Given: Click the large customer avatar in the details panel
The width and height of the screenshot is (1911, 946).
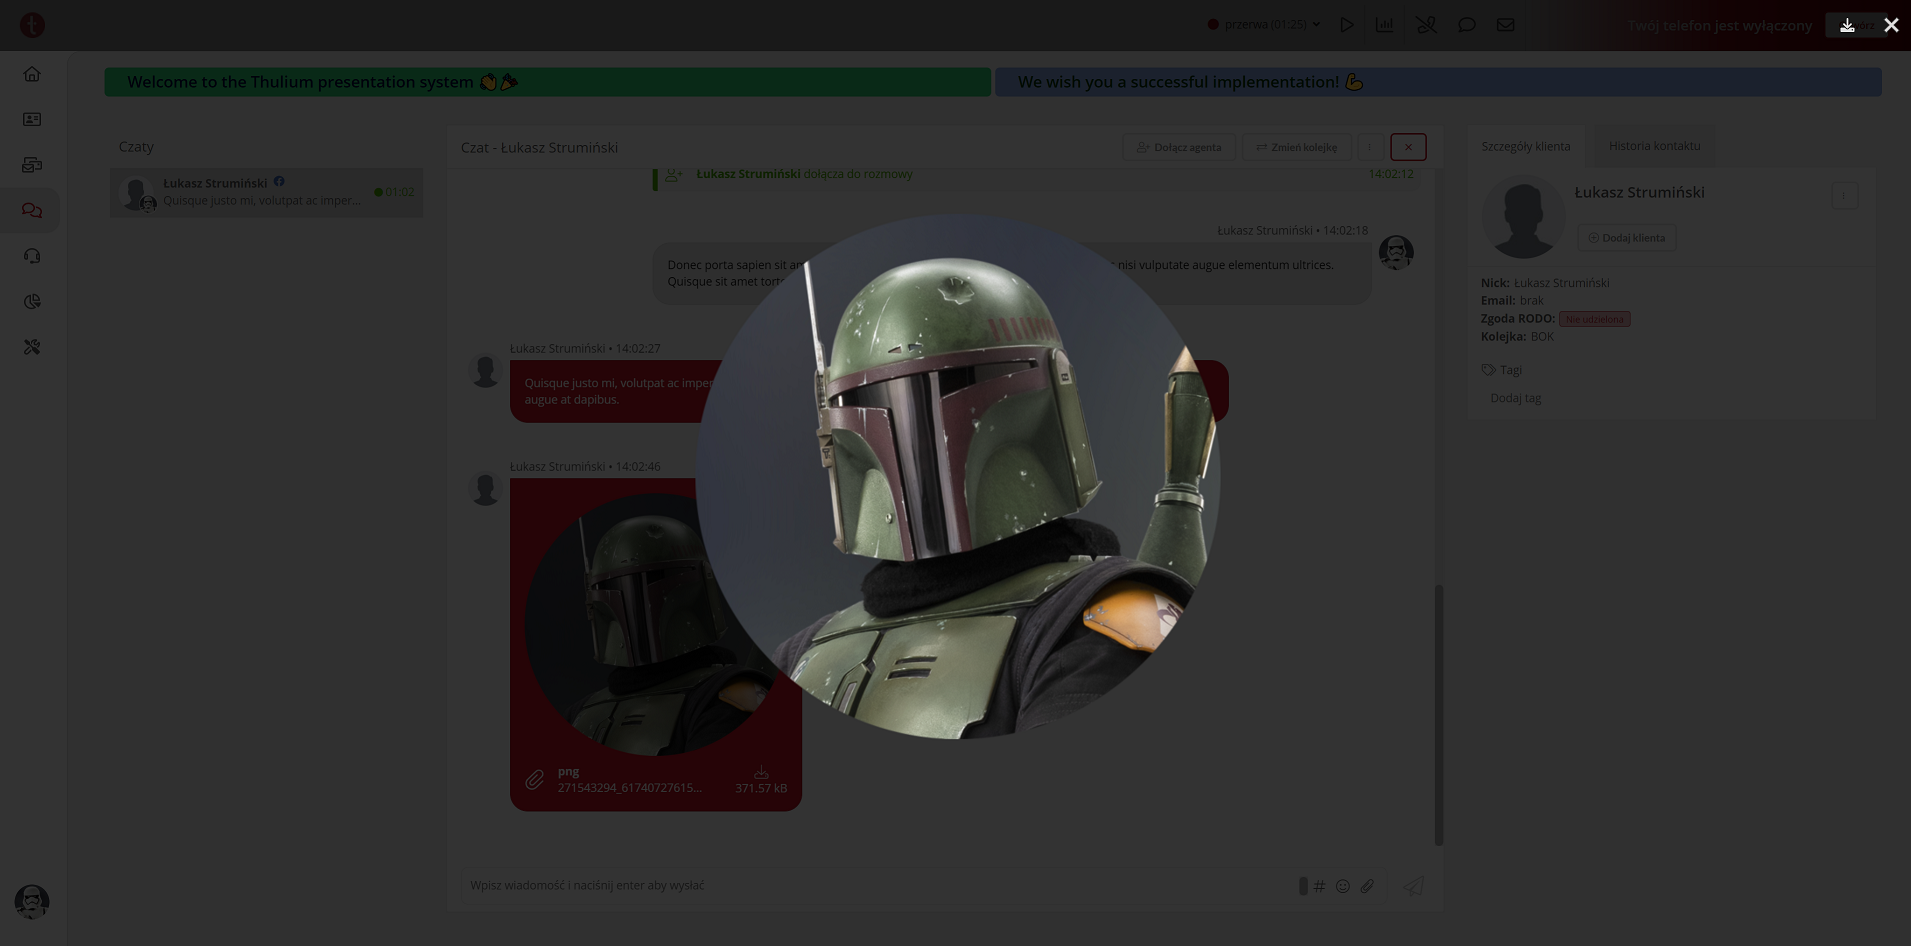Looking at the screenshot, I should click(x=1523, y=217).
